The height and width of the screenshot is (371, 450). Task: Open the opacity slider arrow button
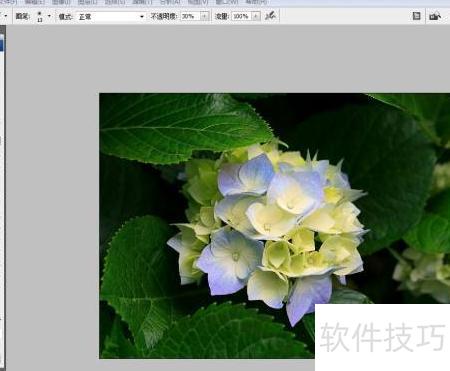pyautogui.click(x=205, y=16)
